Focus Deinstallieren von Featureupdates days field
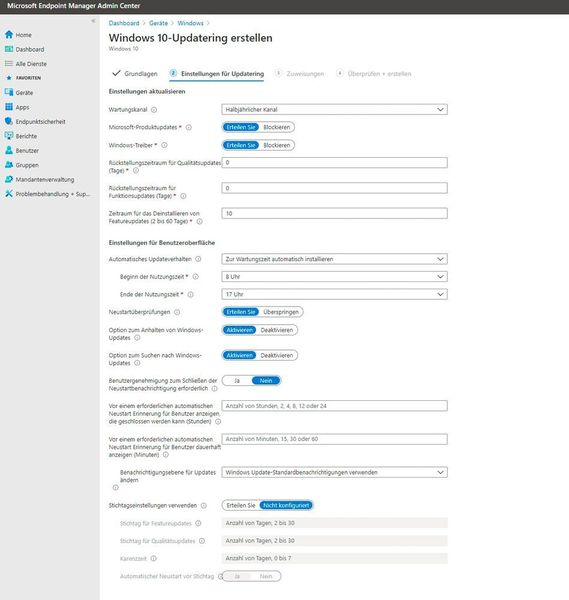Image resolution: width=569 pixels, height=600 pixels. tap(334, 213)
